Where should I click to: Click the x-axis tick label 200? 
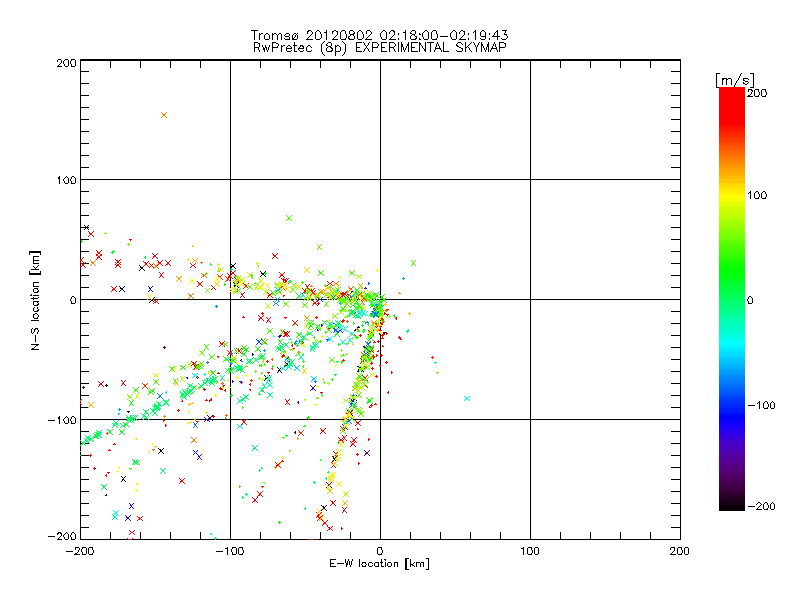point(679,551)
